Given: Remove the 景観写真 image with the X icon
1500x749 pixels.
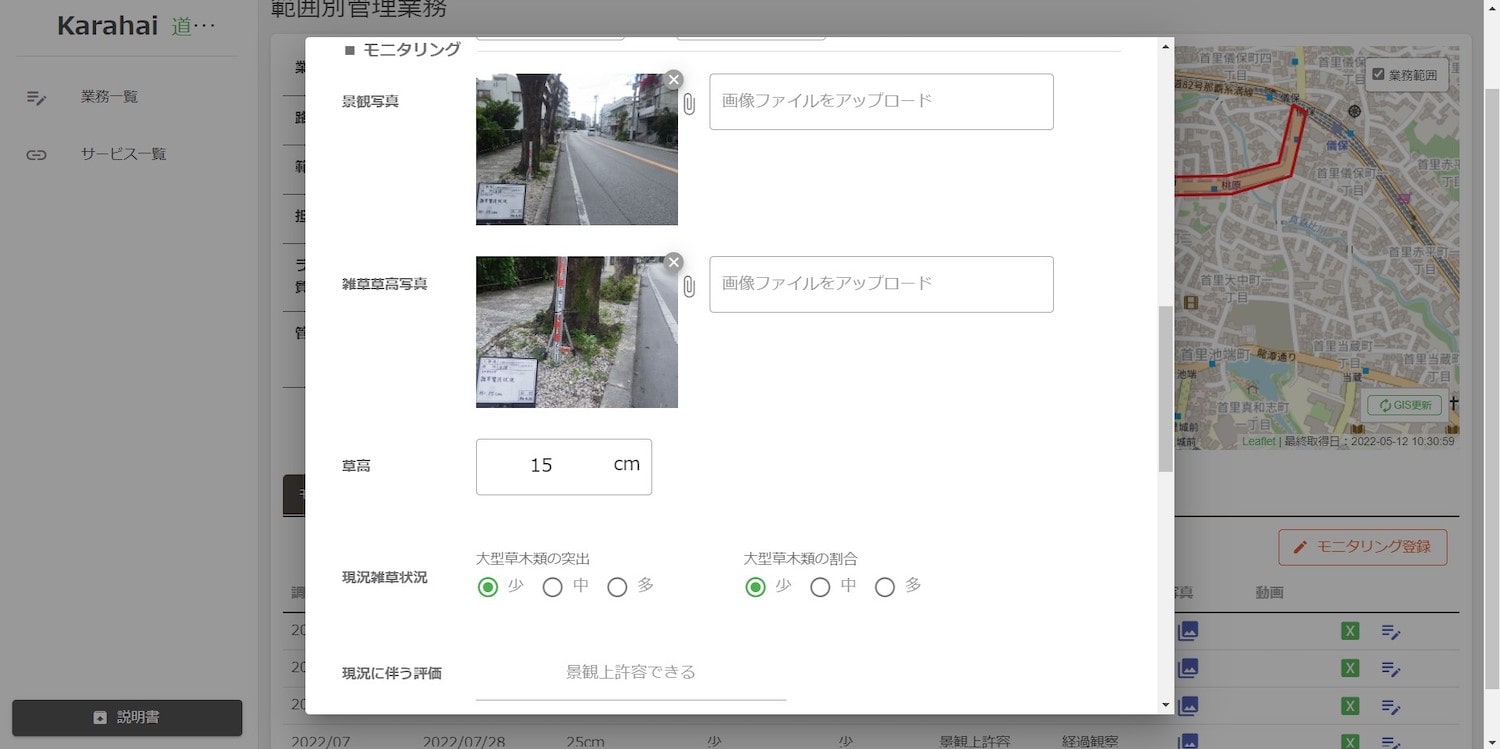Looking at the screenshot, I should [x=674, y=79].
